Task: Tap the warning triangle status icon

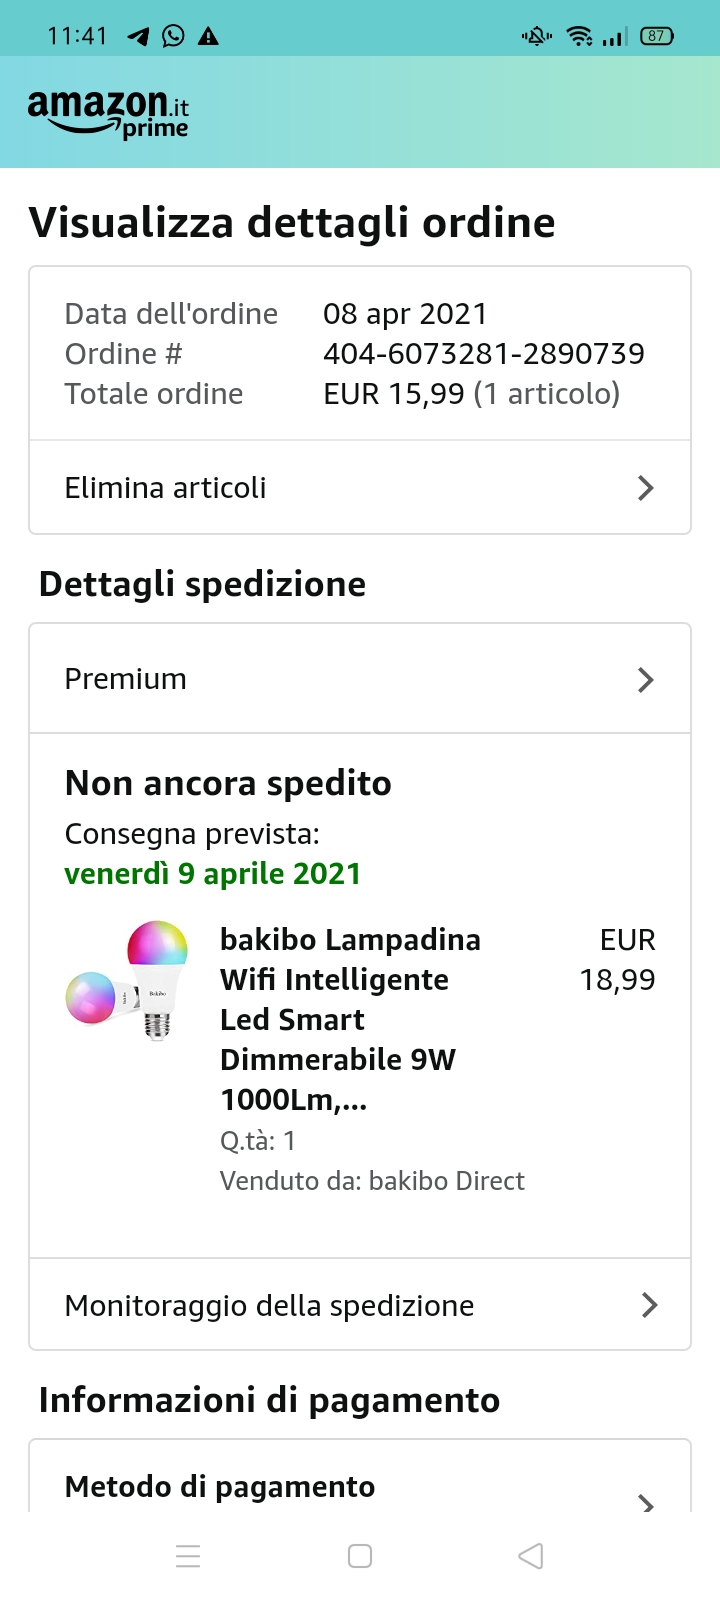Action: [x=208, y=37]
